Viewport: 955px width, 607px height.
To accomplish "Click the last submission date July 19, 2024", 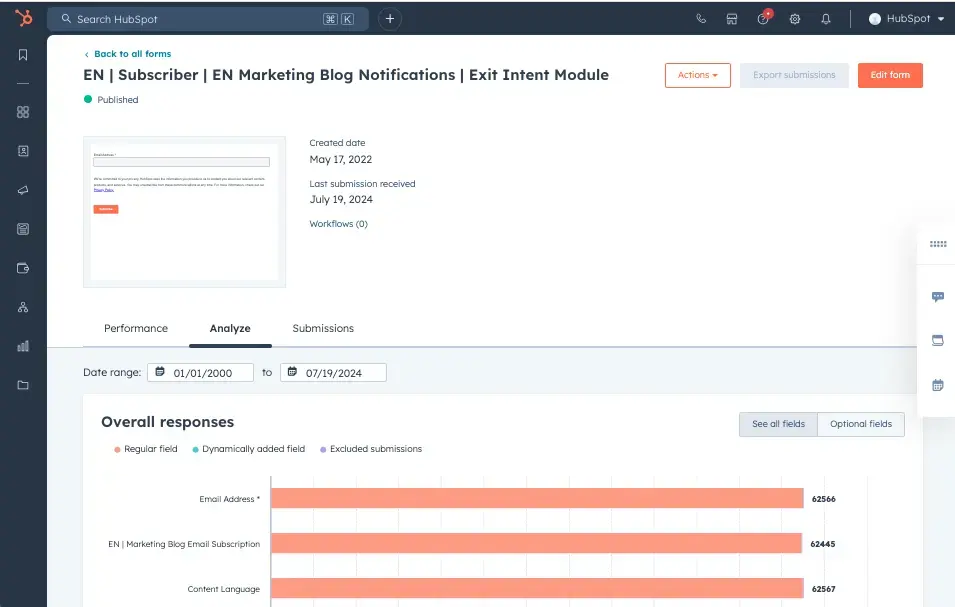I will (x=341, y=199).
